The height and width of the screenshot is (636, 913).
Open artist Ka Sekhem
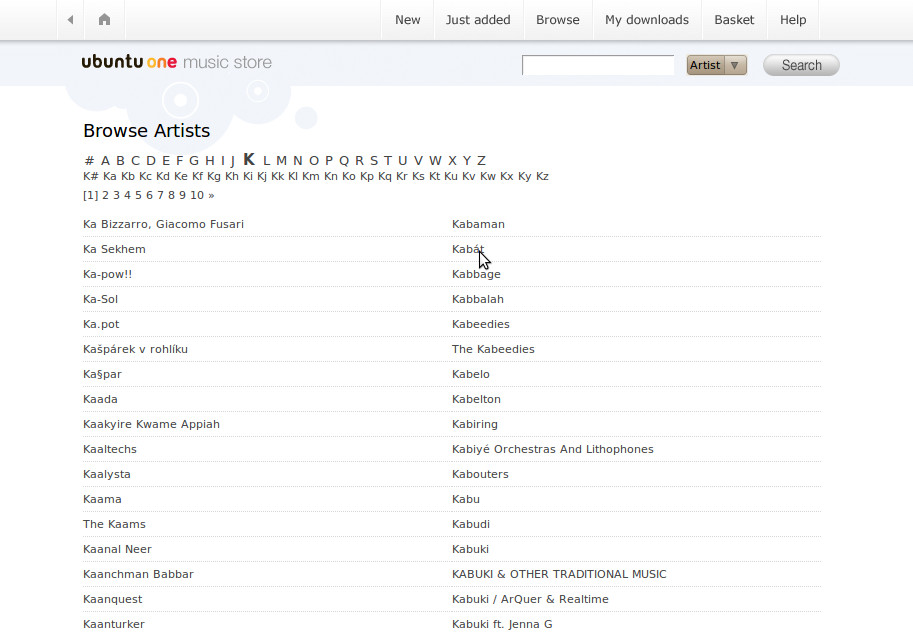pos(114,249)
